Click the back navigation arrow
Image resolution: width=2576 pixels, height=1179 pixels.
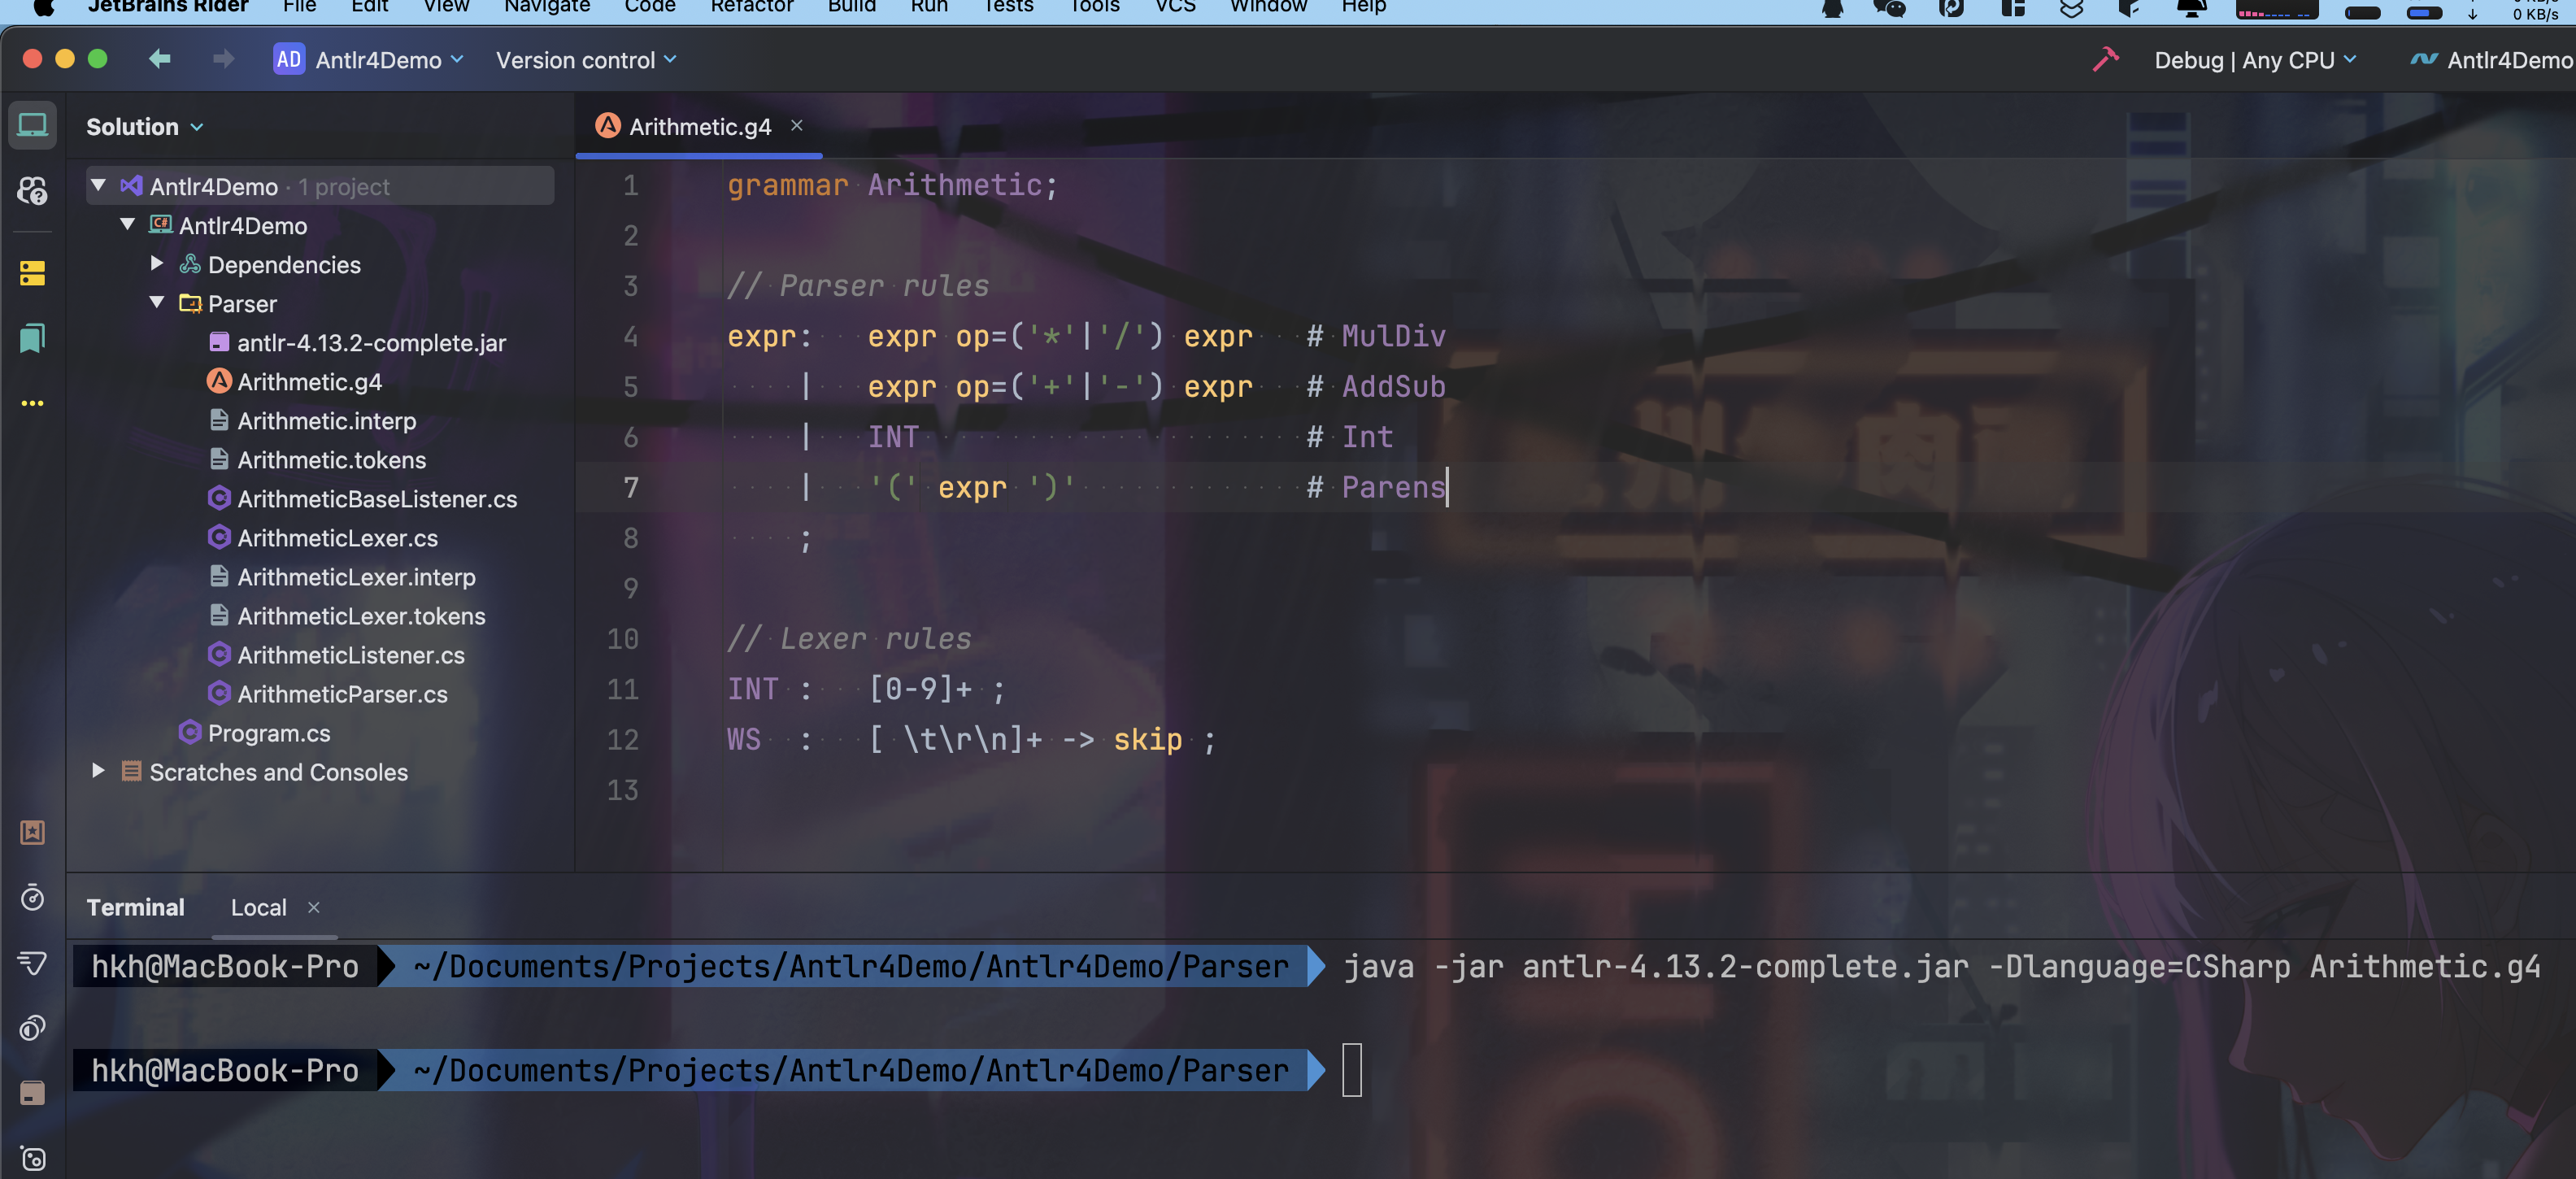(x=160, y=60)
